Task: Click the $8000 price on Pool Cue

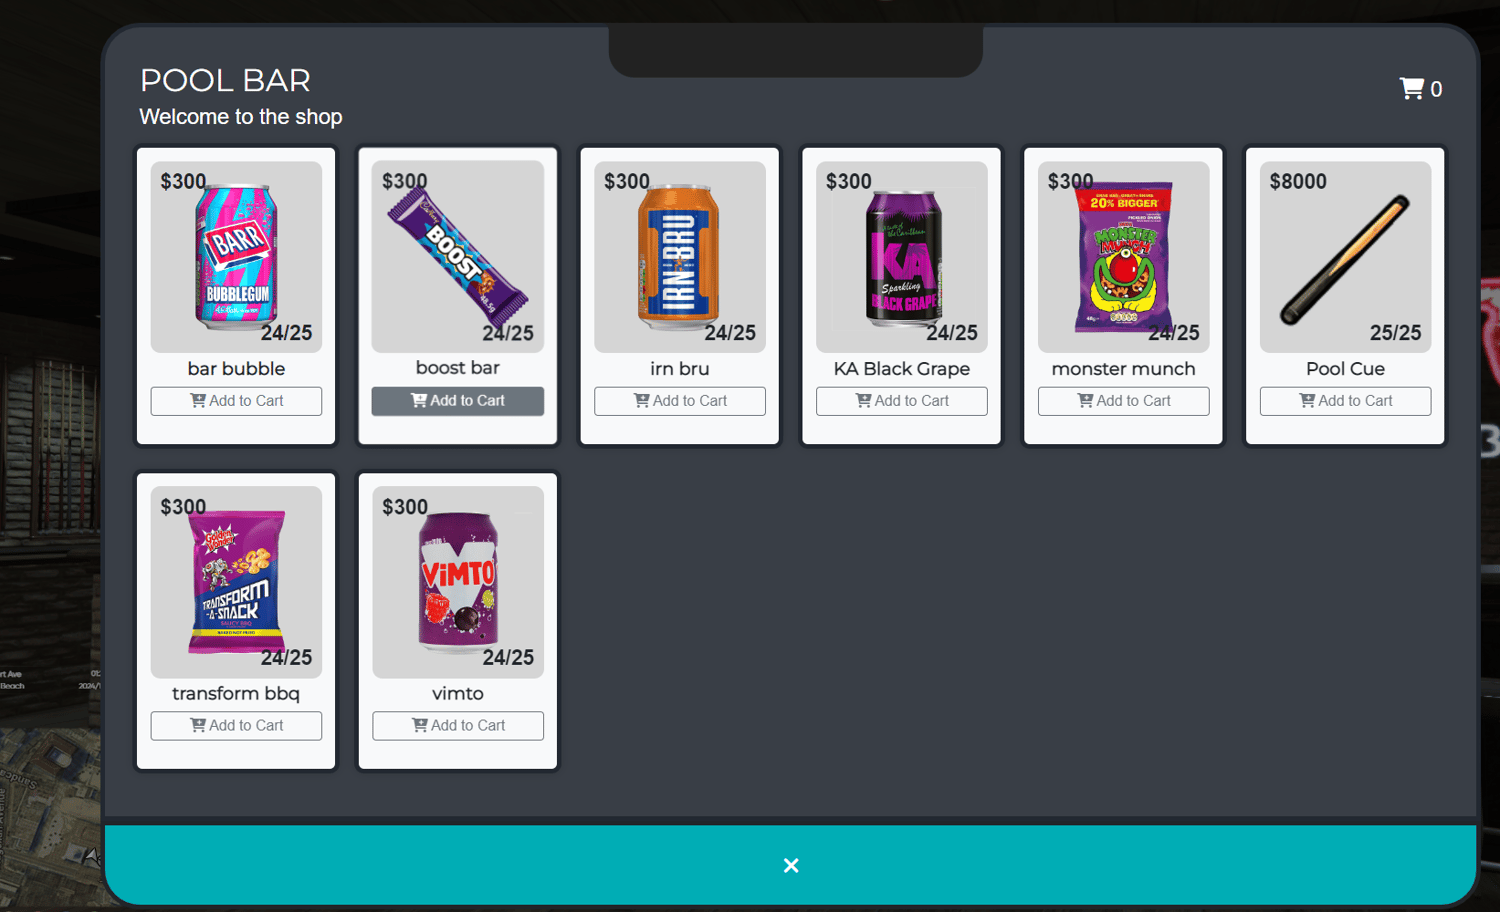Action: tap(1298, 181)
